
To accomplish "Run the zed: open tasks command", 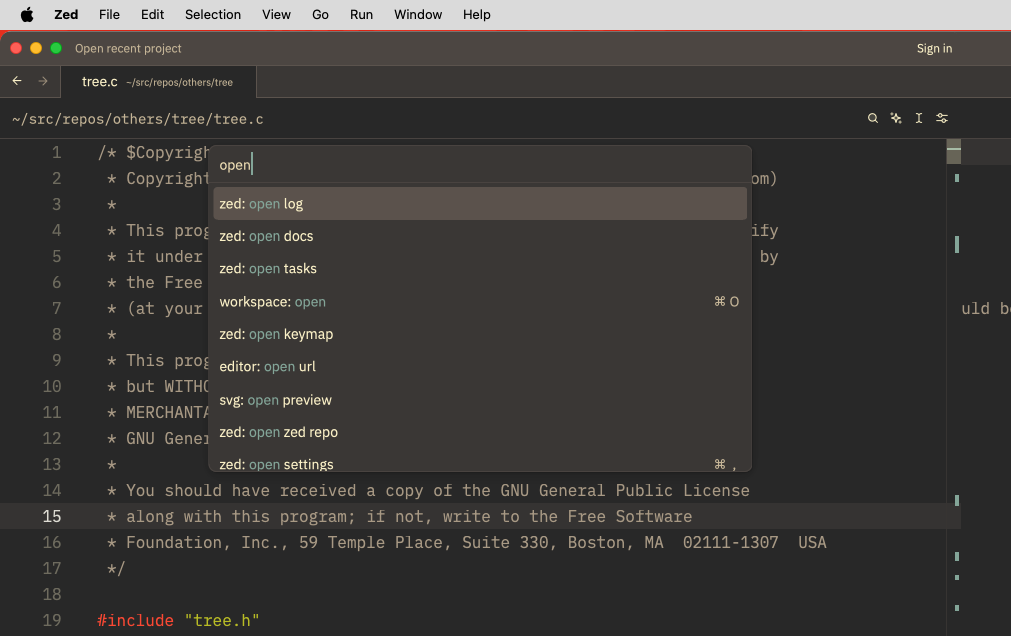I will [480, 268].
